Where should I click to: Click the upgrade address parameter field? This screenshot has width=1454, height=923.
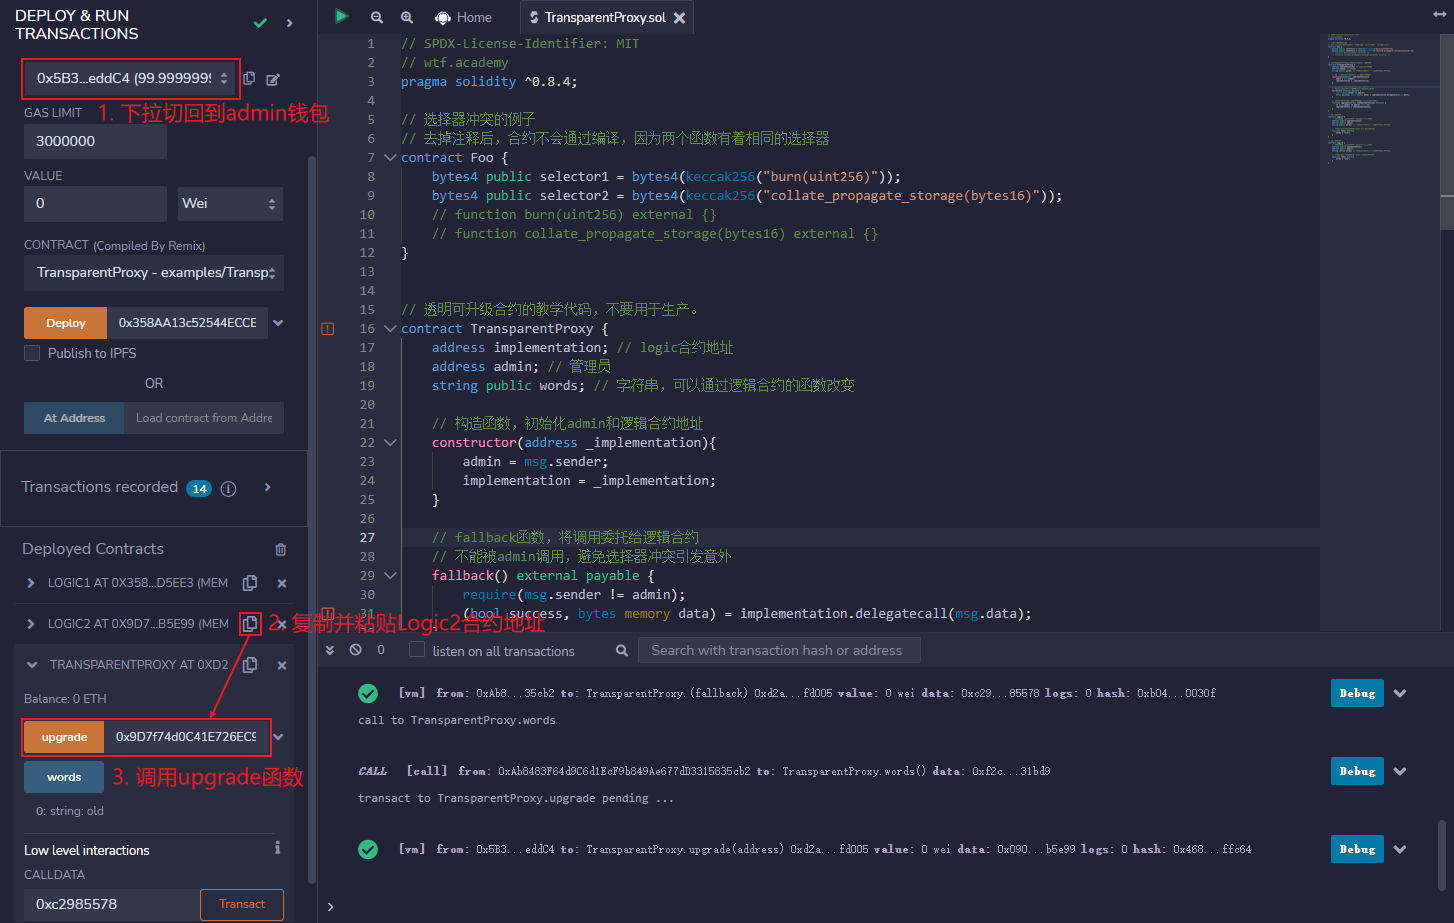(186, 737)
